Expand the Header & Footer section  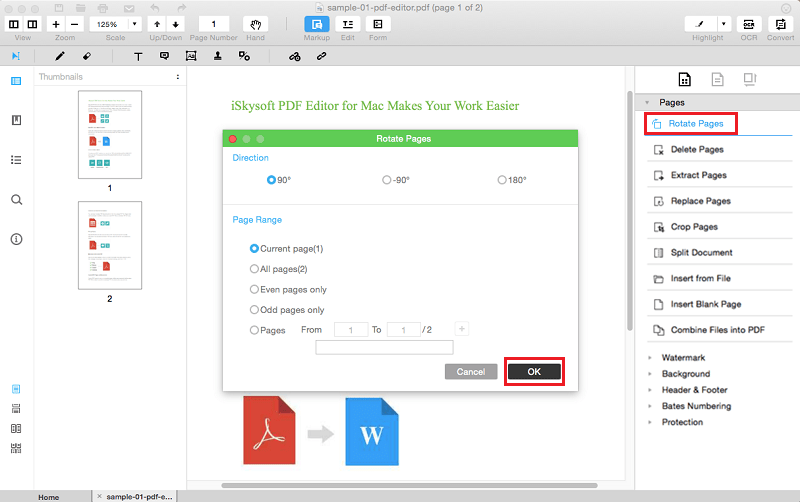650,390
